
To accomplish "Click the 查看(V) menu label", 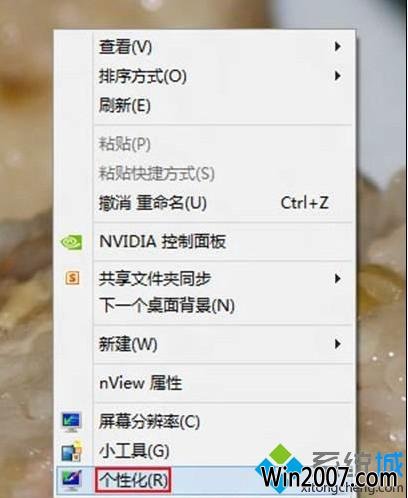I will point(125,47).
